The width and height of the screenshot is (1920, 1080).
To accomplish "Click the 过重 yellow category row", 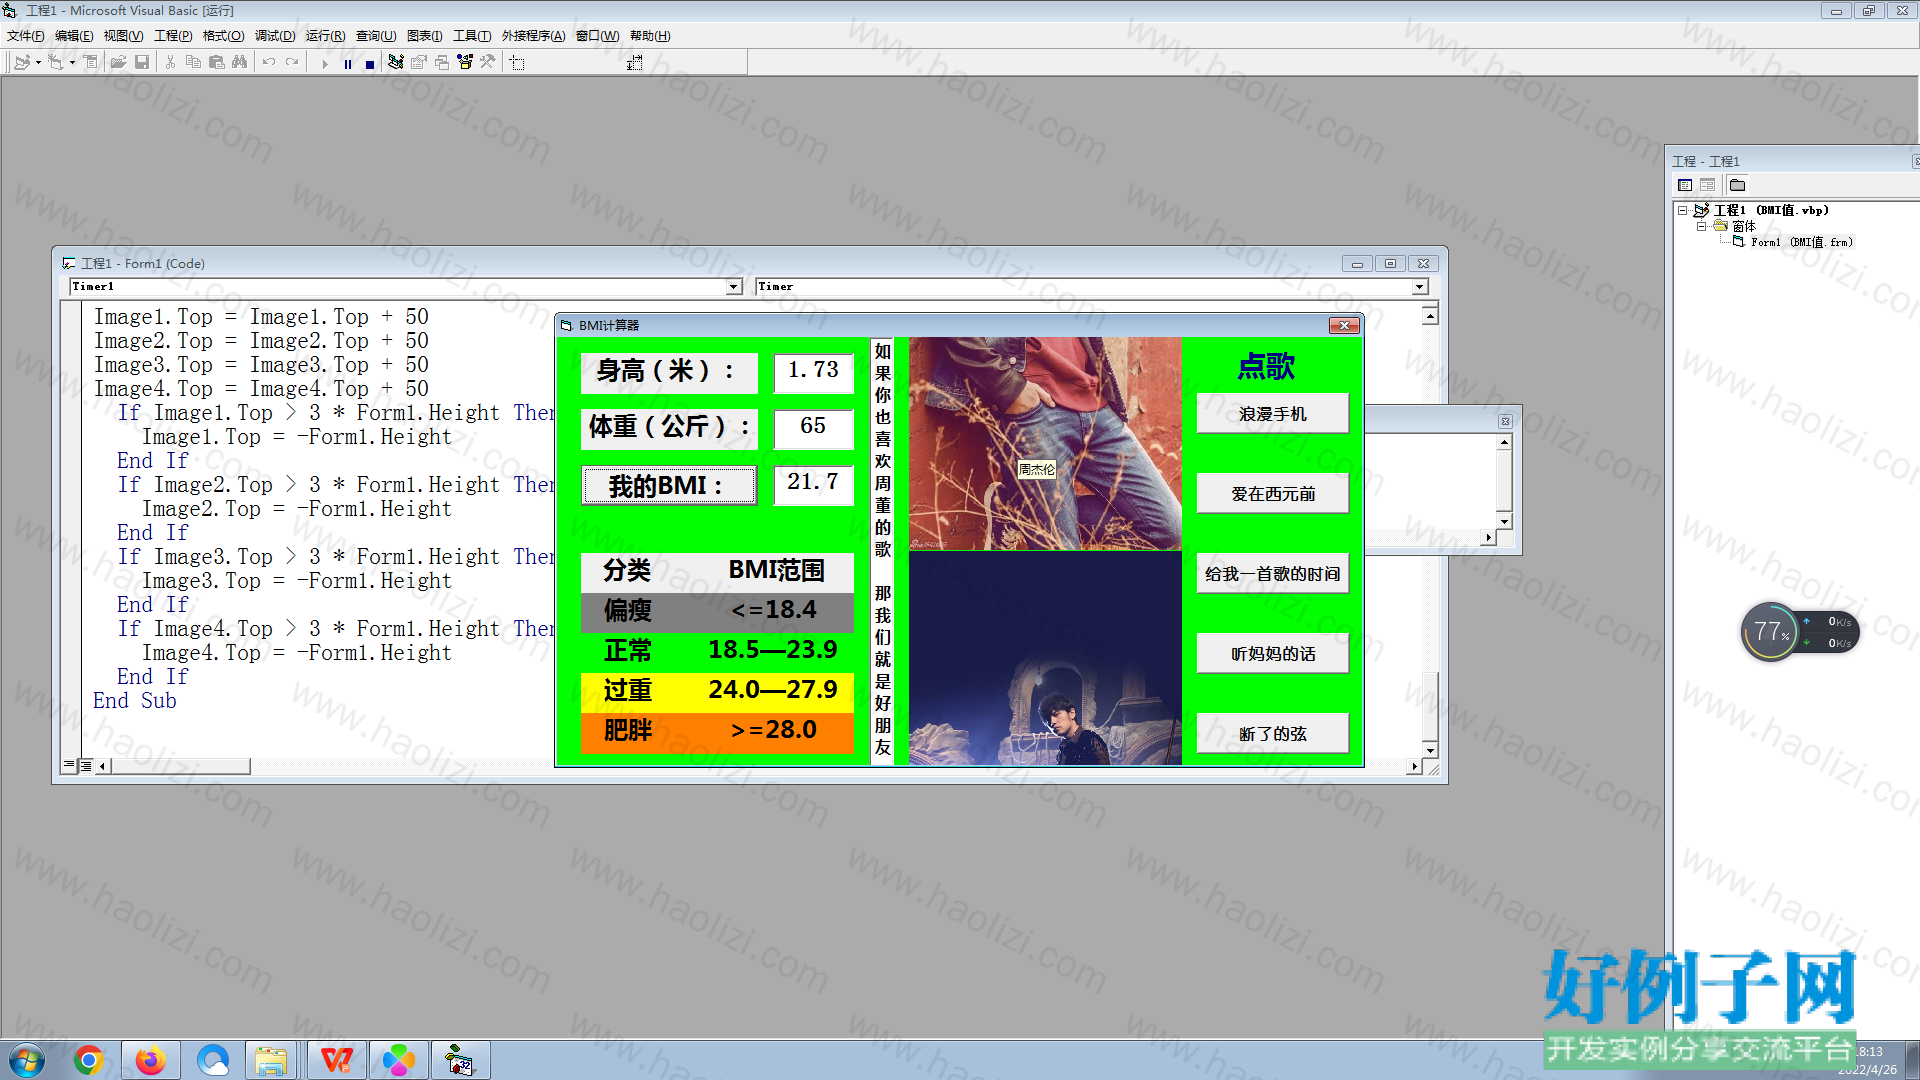I will coord(717,691).
